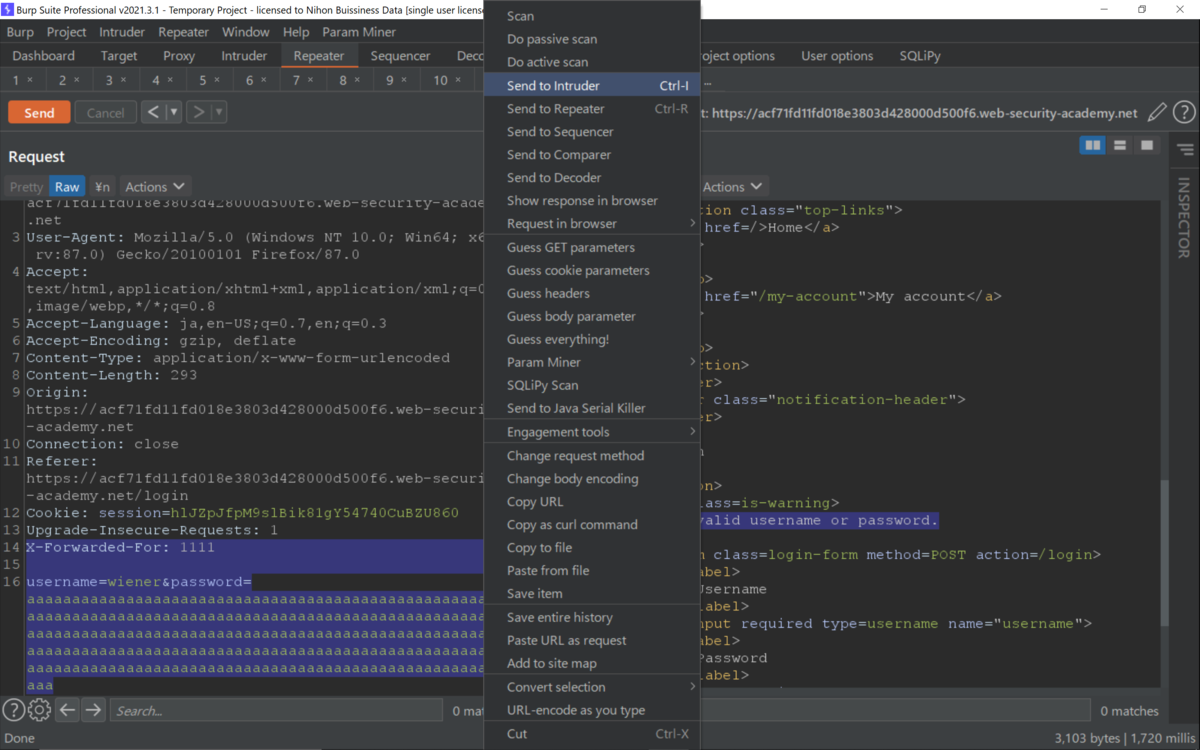Screen dimensions: 1200x750
Task: Expand Param Miner submenu
Action: pos(591,362)
